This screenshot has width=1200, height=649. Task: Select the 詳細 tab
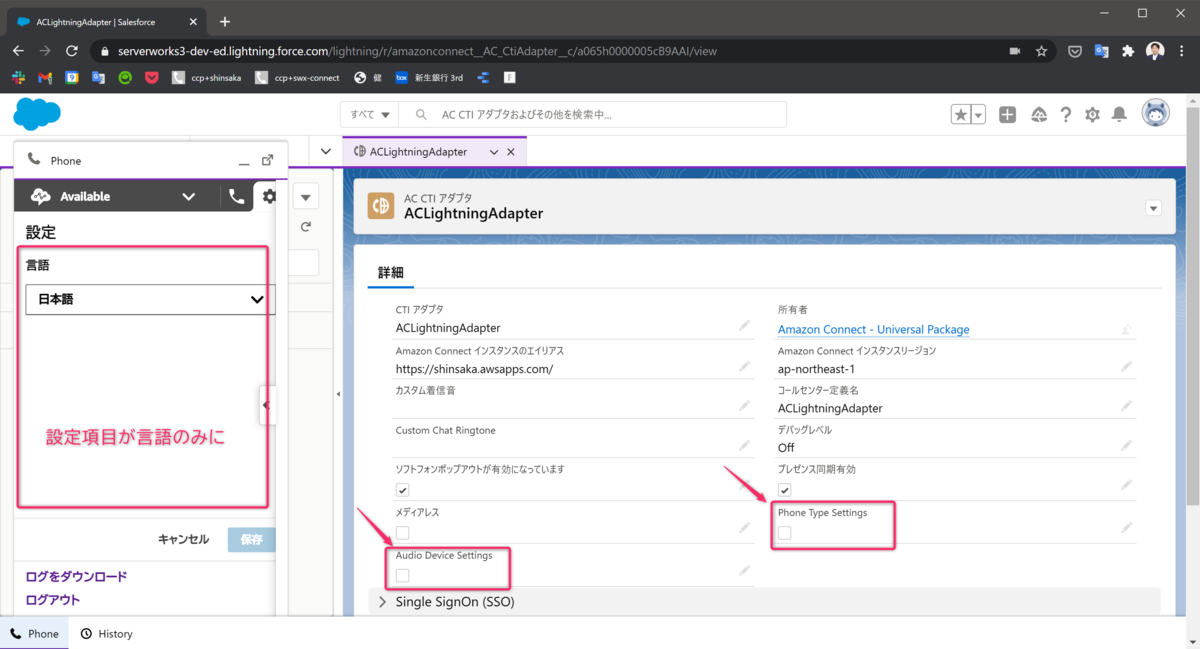click(390, 272)
